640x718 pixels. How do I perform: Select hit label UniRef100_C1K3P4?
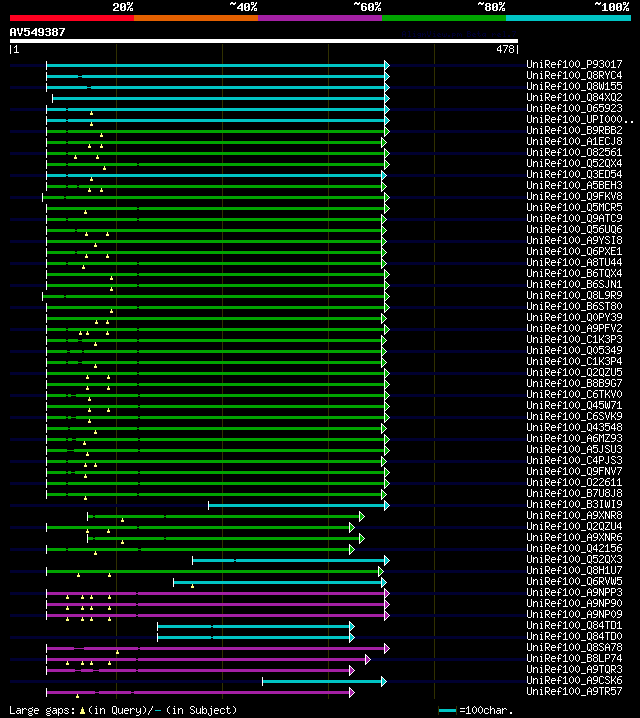574,361
